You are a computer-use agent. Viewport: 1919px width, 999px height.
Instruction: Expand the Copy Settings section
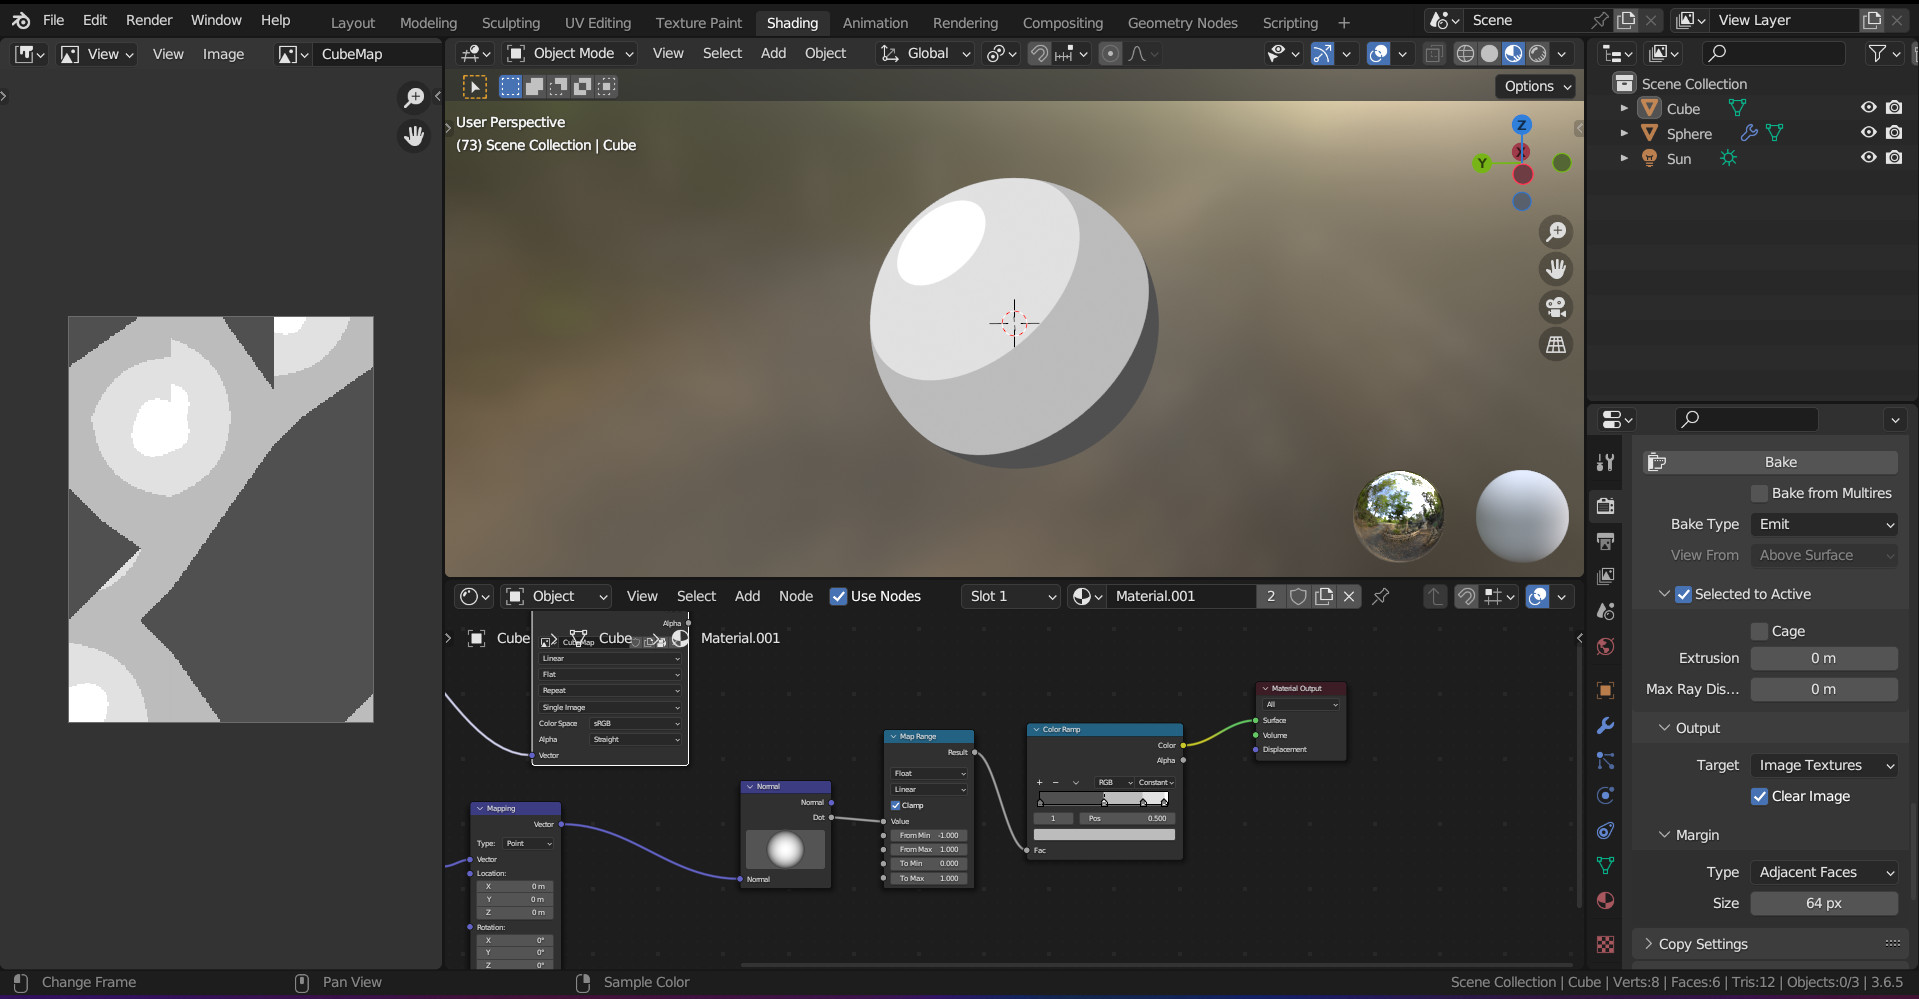coord(1702,943)
